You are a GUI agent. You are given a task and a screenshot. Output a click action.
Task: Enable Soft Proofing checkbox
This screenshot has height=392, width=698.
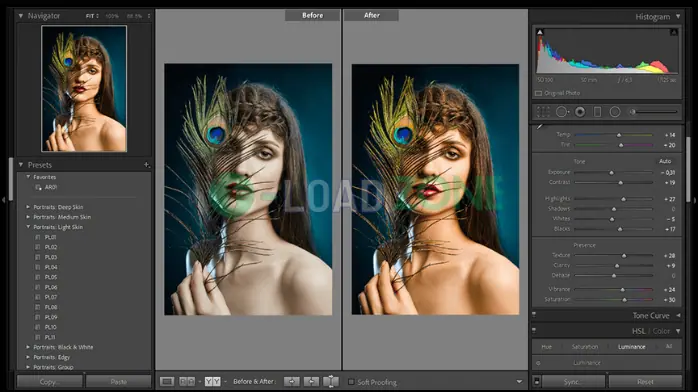[x=351, y=382]
